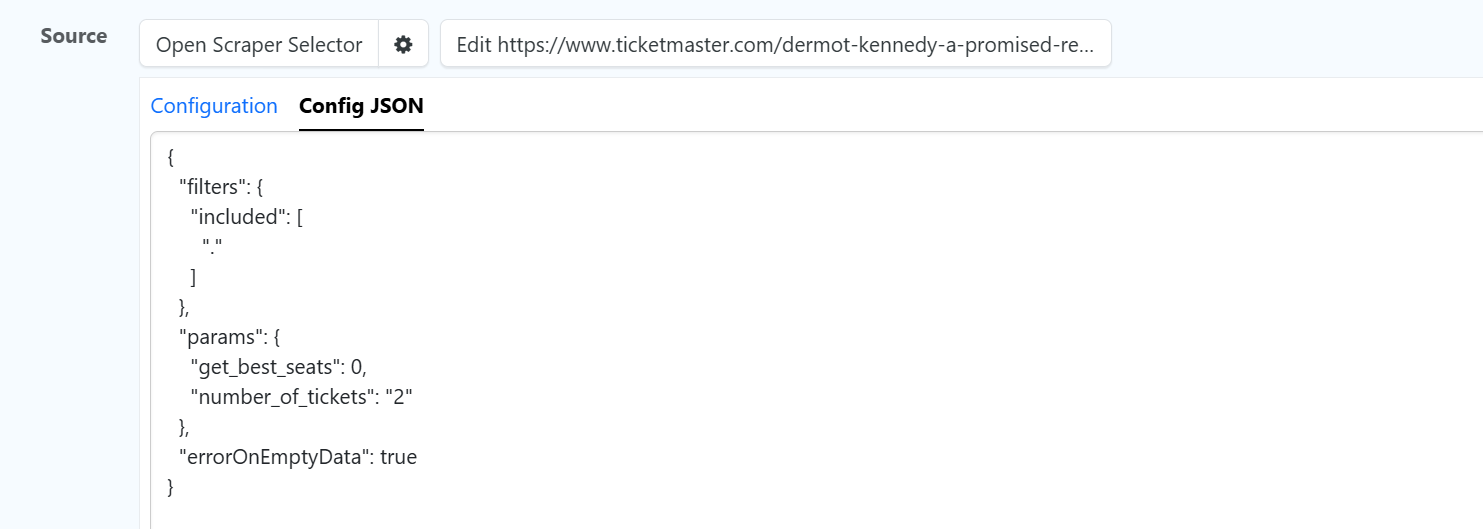Image resolution: width=1483 pixels, height=529 pixels.
Task: Click the "included" key in JSON
Action: [238, 217]
